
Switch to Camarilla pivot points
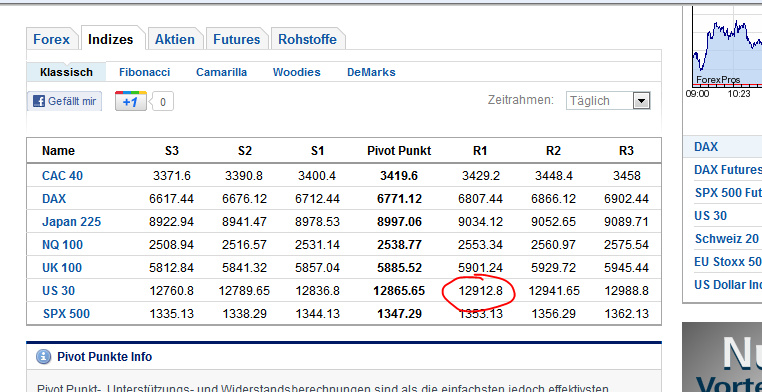click(x=221, y=72)
